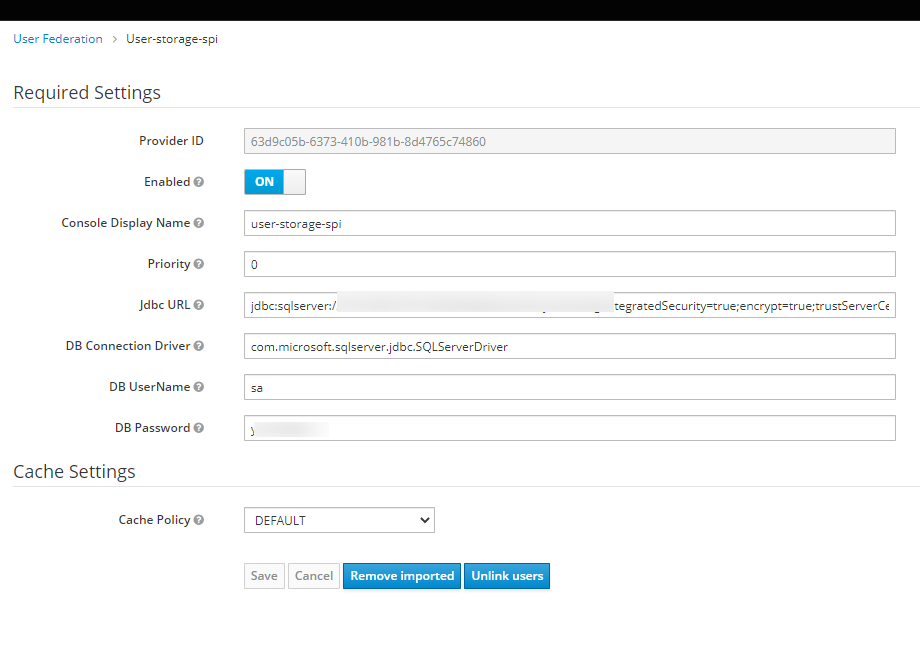Focus the Priority input box
Image resolution: width=920 pixels, height=654 pixels.
(x=570, y=264)
